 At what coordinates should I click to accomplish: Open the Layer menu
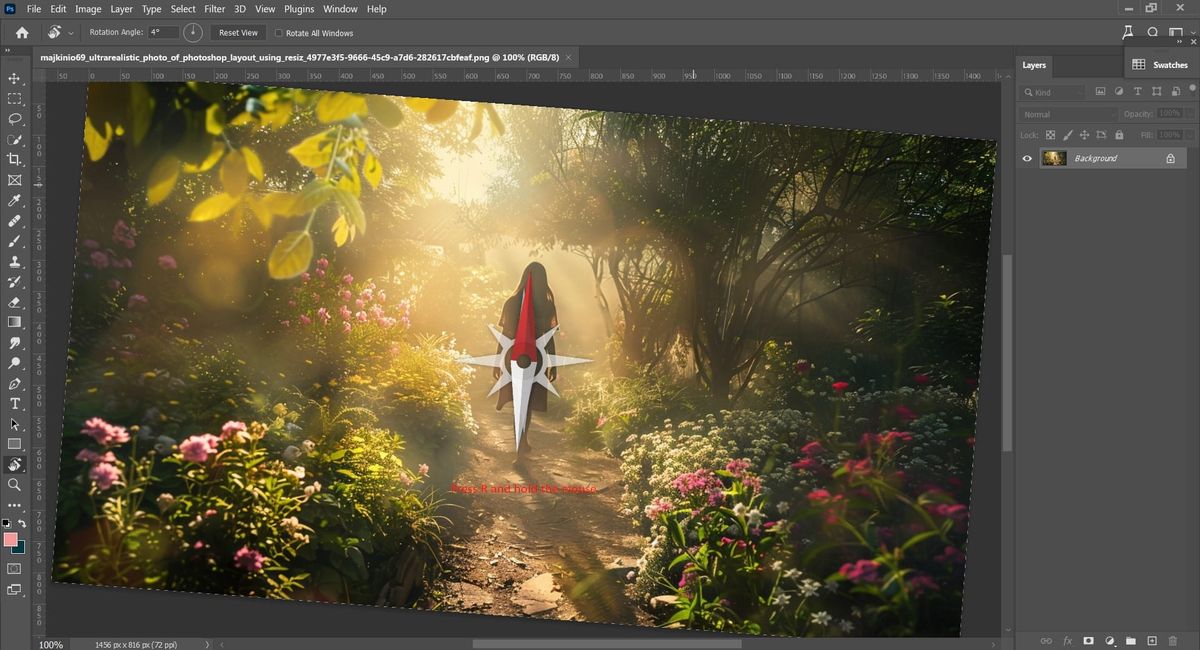(121, 9)
